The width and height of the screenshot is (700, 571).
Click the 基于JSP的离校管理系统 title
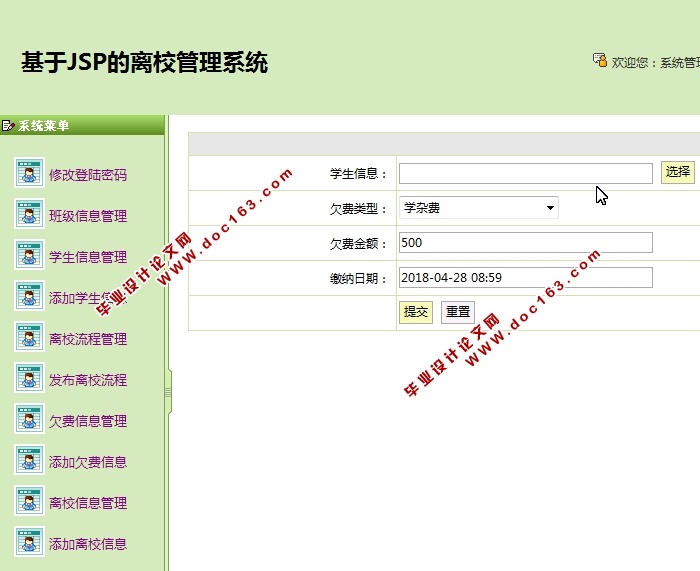pyautogui.click(x=144, y=62)
